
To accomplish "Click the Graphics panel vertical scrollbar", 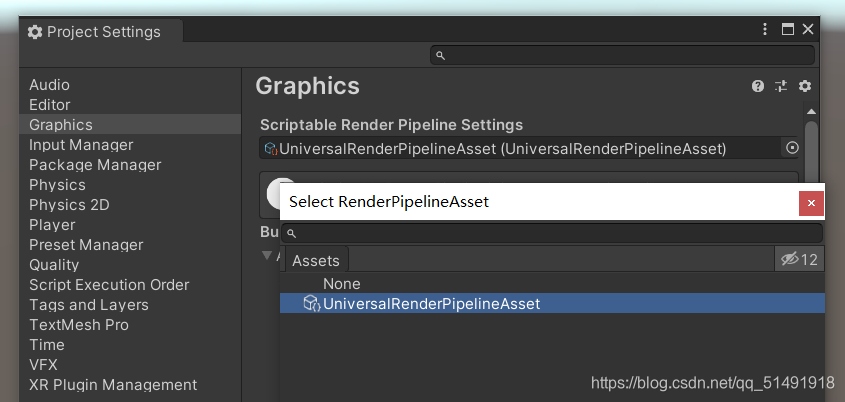I will (811, 151).
